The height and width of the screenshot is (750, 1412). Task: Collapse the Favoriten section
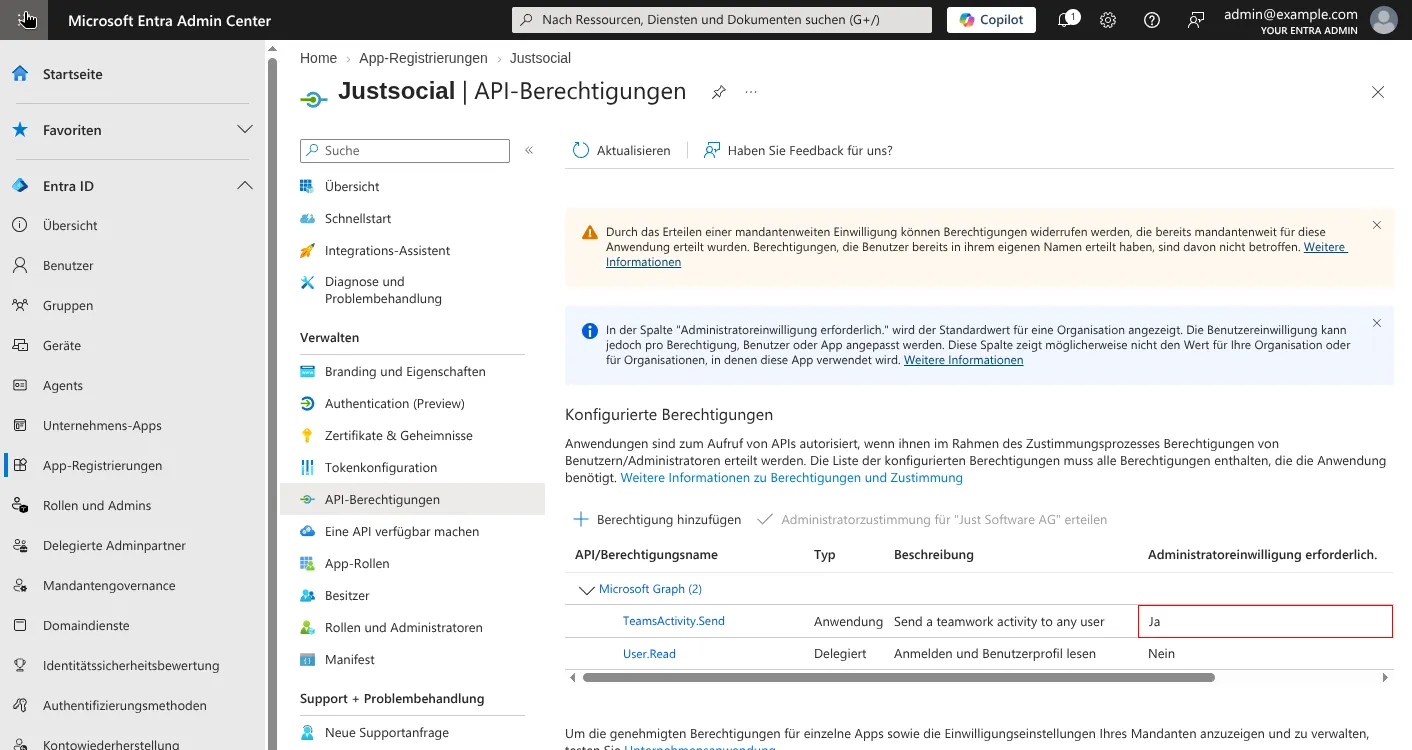[244, 130]
